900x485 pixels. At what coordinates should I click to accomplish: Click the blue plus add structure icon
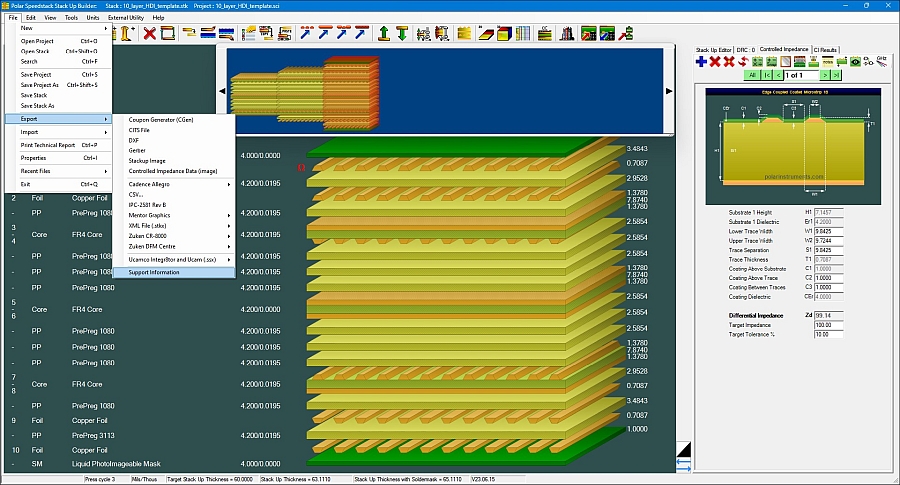701,61
